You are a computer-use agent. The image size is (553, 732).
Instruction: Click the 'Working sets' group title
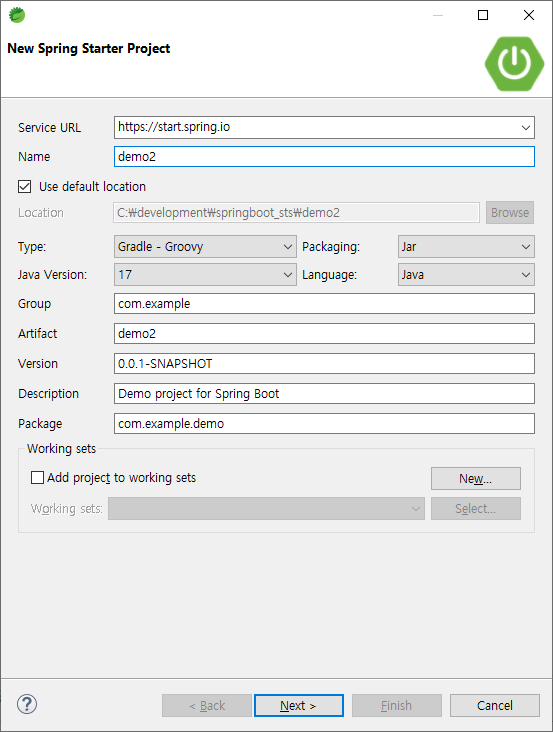(x=61, y=449)
